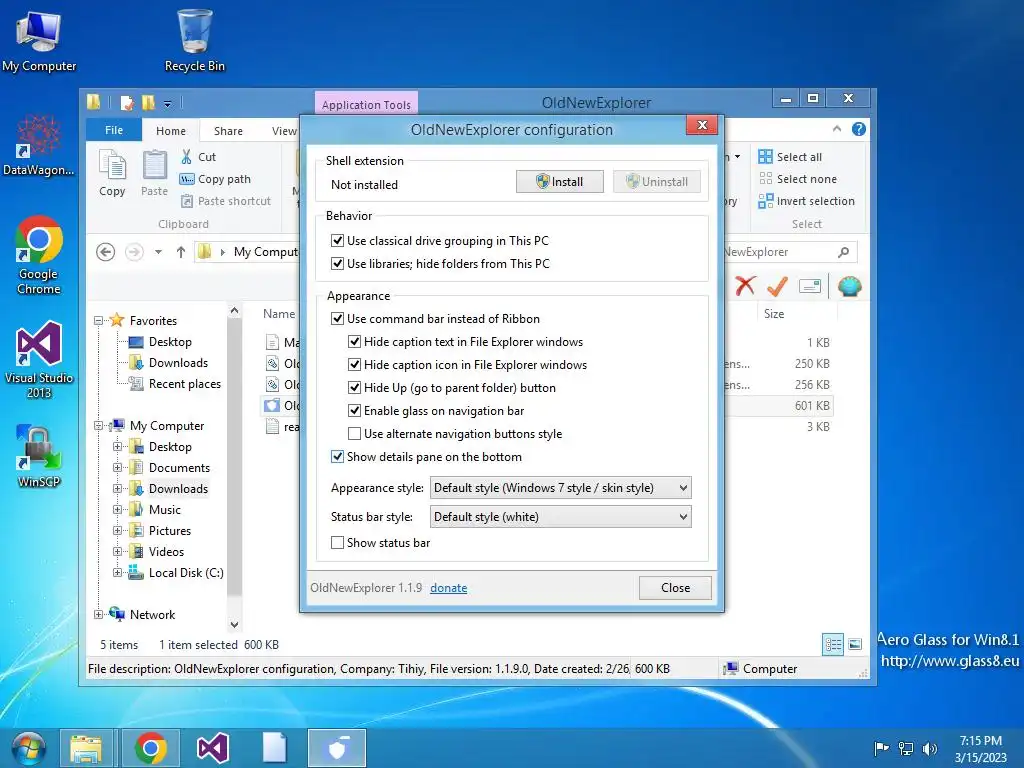This screenshot has height=768, width=1024.
Task: Collapse the My Computer tree node
Action: (x=99, y=426)
